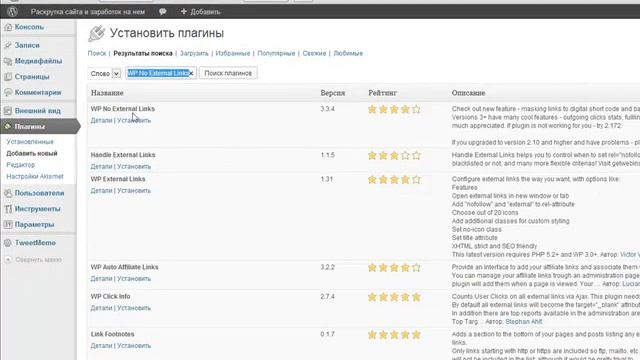Open Добавить новый submenu item
Image resolution: width=640 pixels, height=360 pixels.
[x=32, y=153]
